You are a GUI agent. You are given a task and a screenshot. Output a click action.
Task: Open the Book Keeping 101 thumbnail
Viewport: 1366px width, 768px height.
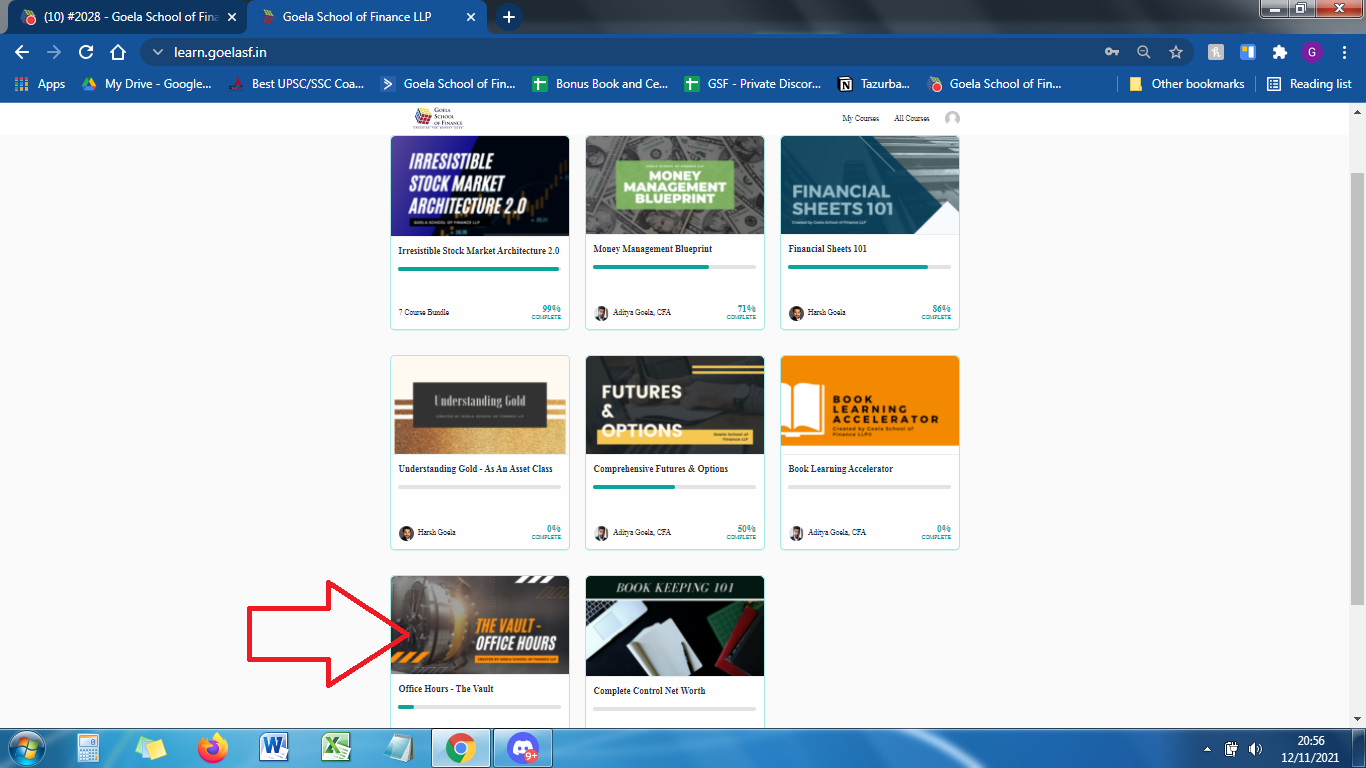click(x=675, y=625)
